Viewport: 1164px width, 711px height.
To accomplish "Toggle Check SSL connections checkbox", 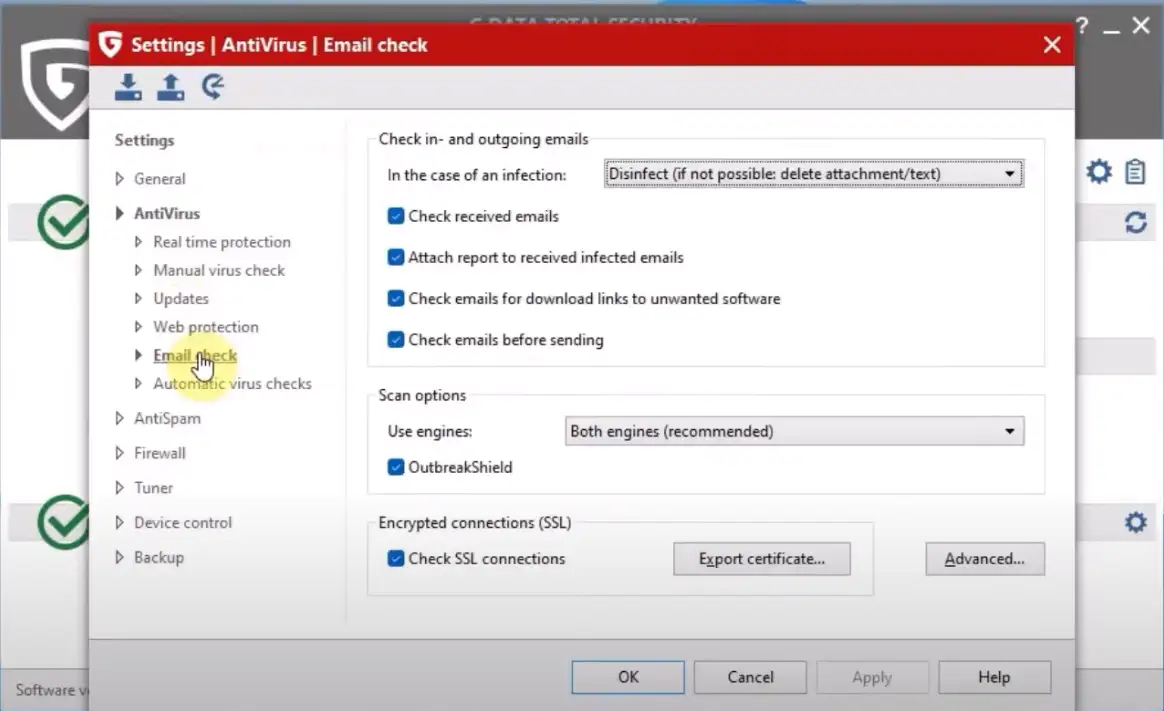I will click(396, 559).
